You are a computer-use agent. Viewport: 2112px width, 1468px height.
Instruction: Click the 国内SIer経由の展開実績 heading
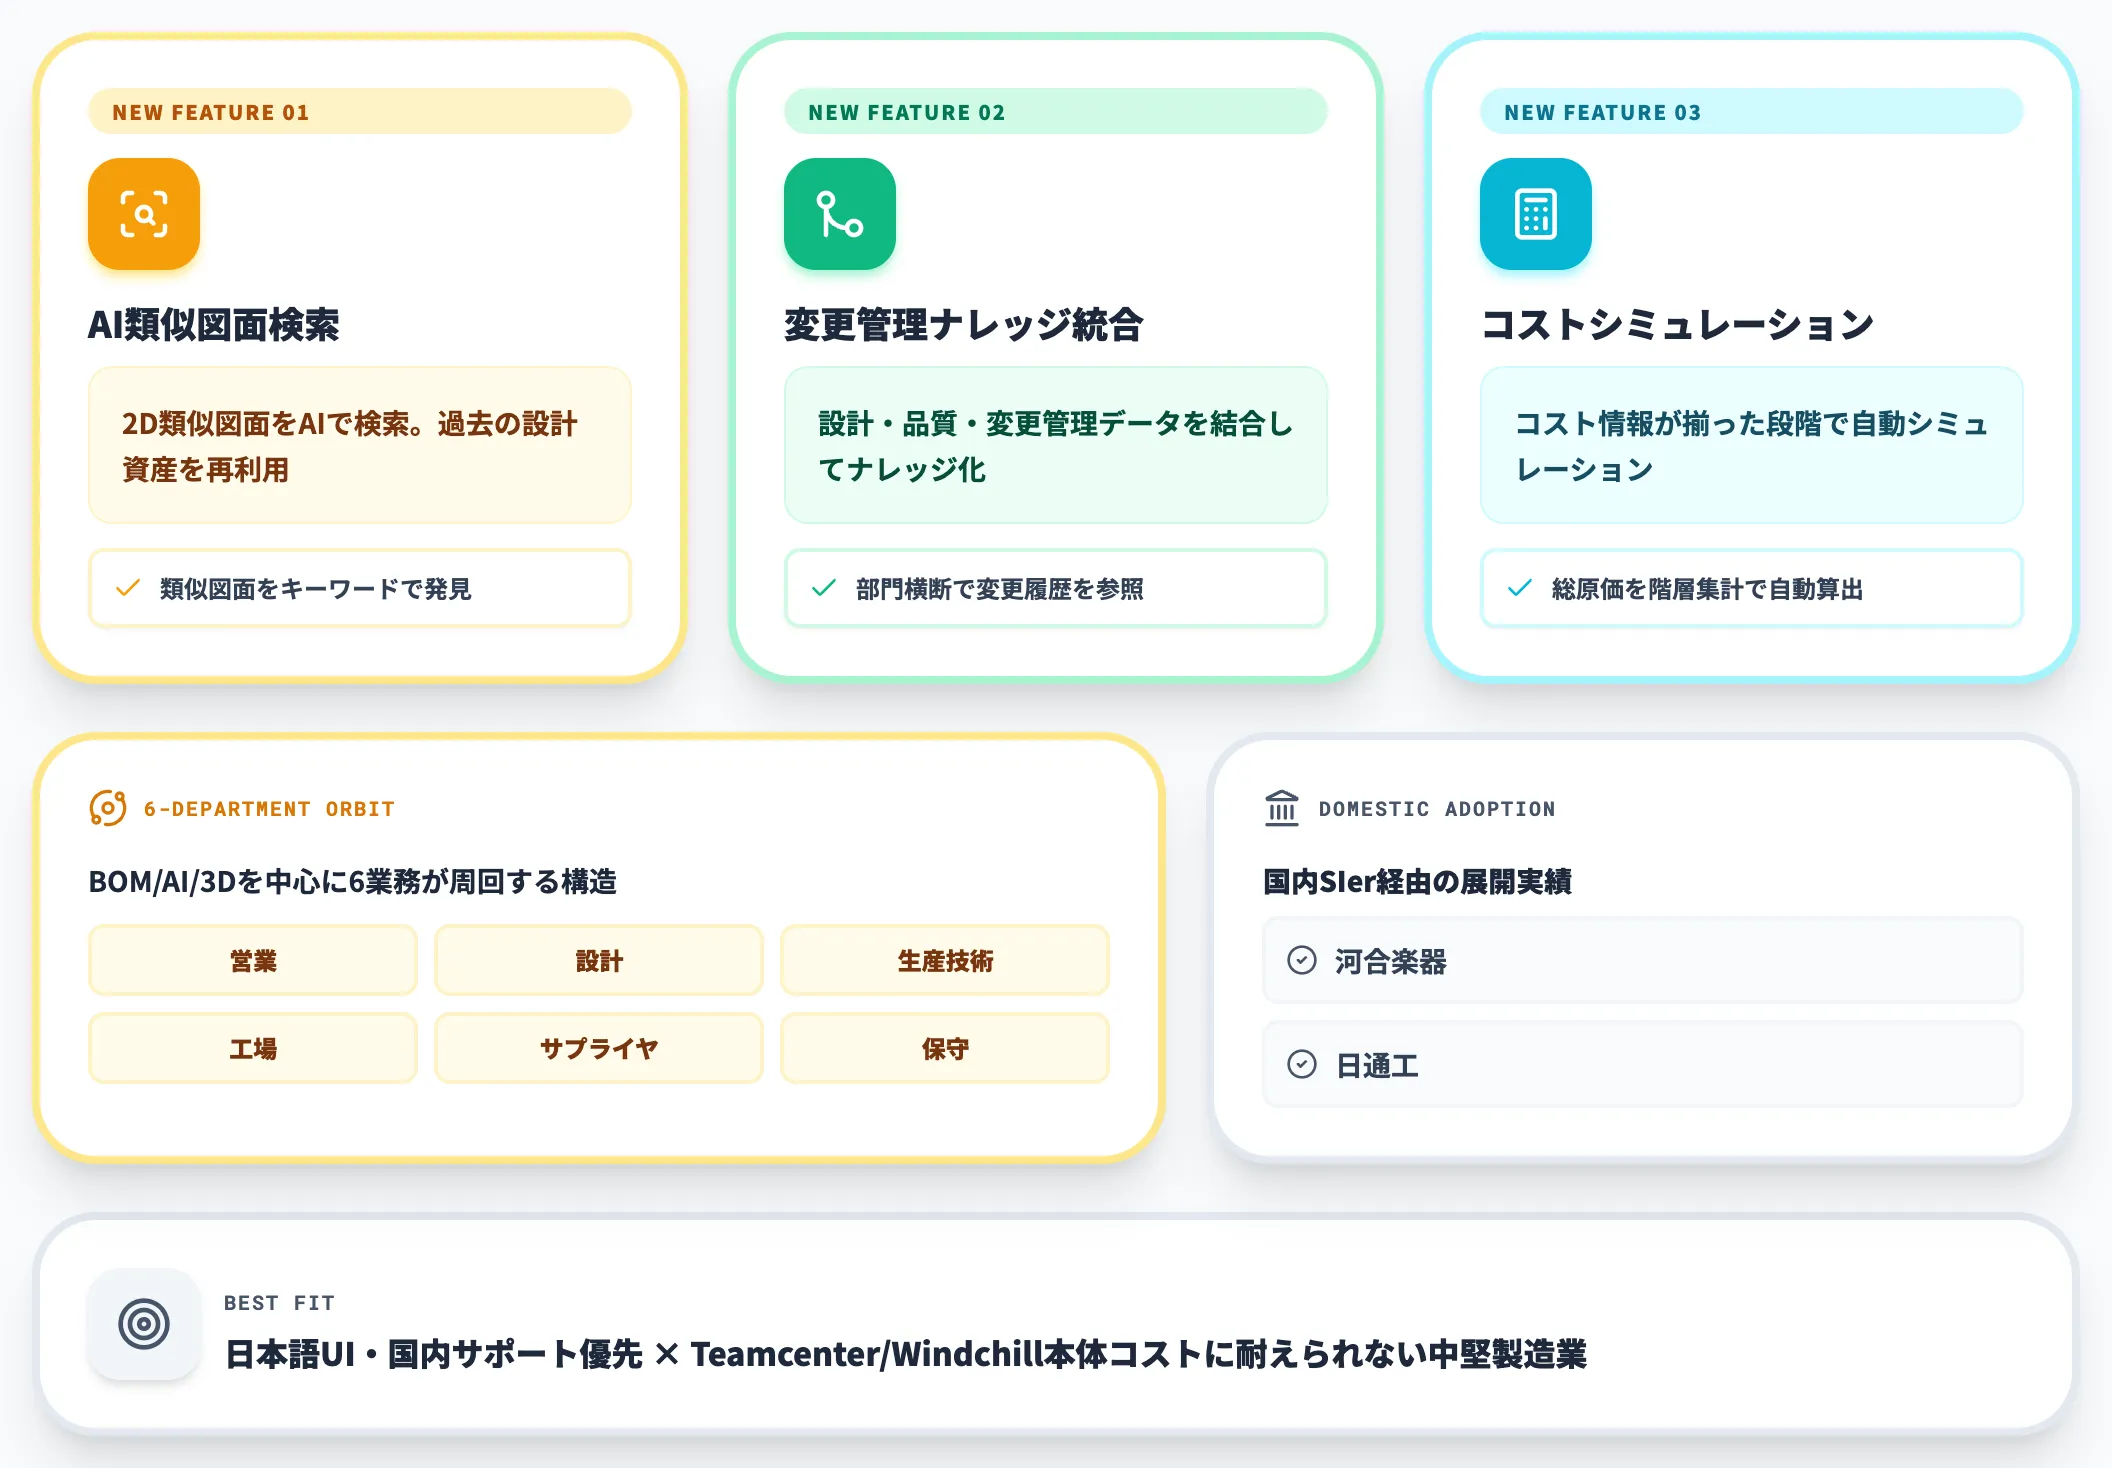1417,882
